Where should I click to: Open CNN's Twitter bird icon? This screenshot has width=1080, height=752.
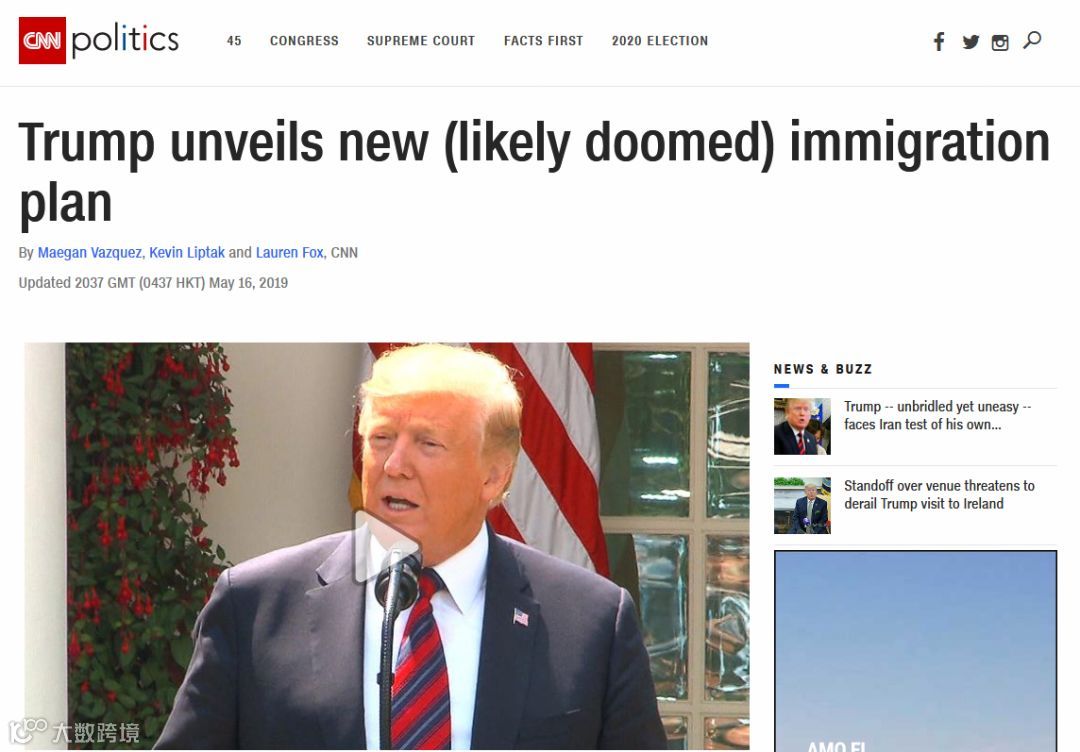point(970,42)
